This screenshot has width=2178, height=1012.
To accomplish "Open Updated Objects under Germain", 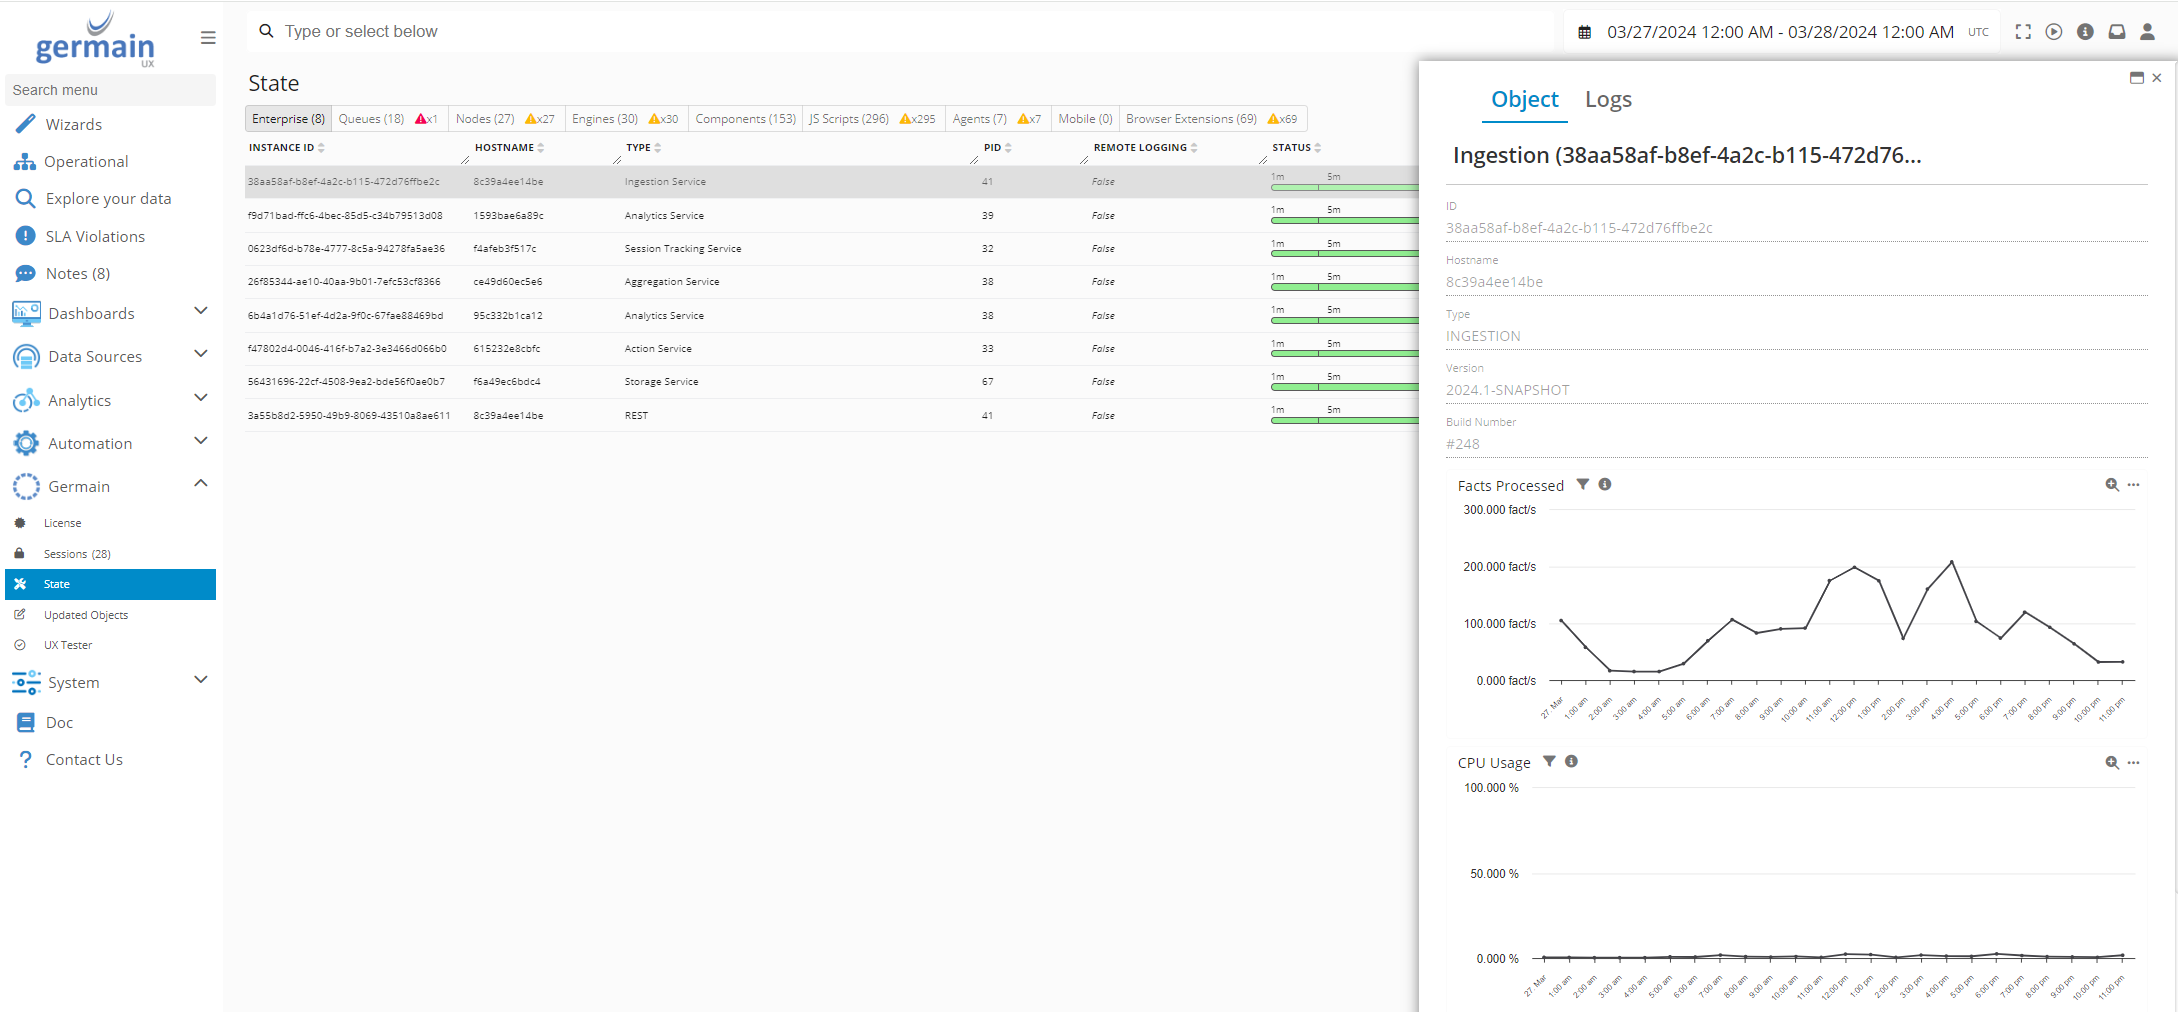I will (86, 615).
